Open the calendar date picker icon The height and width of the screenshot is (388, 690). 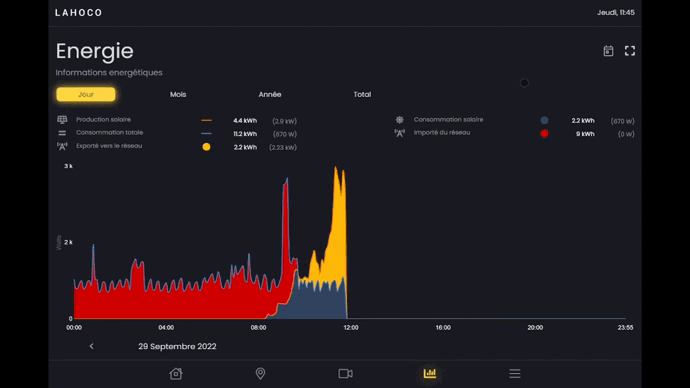point(608,51)
